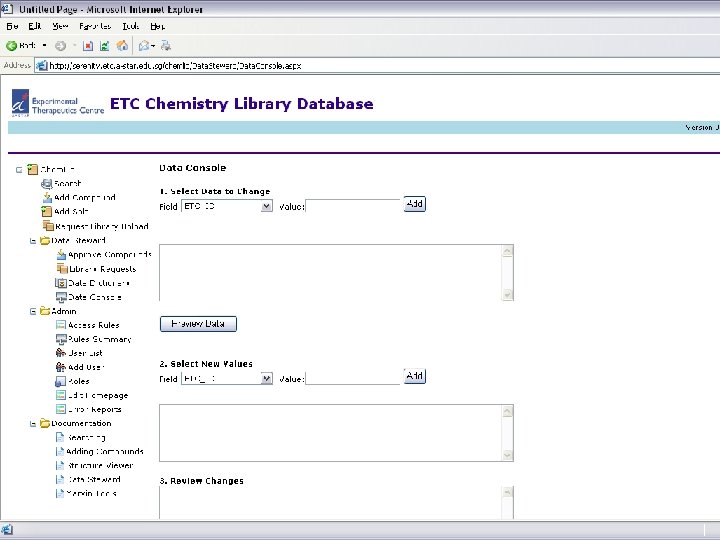
Task: Collapse the Data Steward folder node
Action: (x=33, y=241)
